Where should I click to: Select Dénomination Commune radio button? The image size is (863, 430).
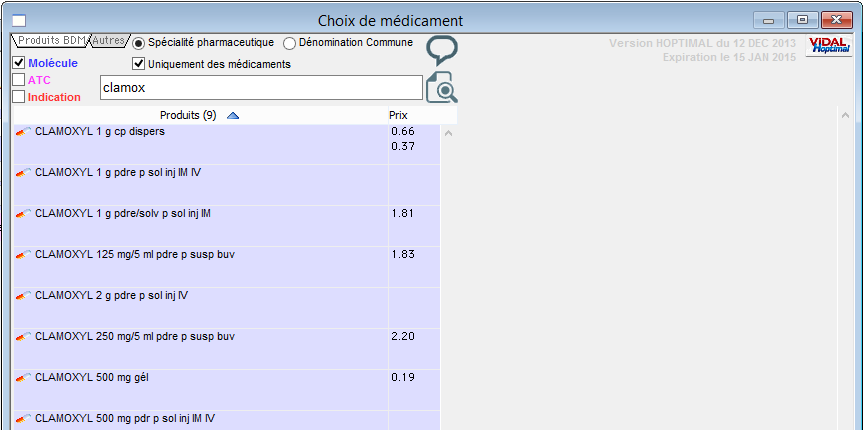[290, 43]
